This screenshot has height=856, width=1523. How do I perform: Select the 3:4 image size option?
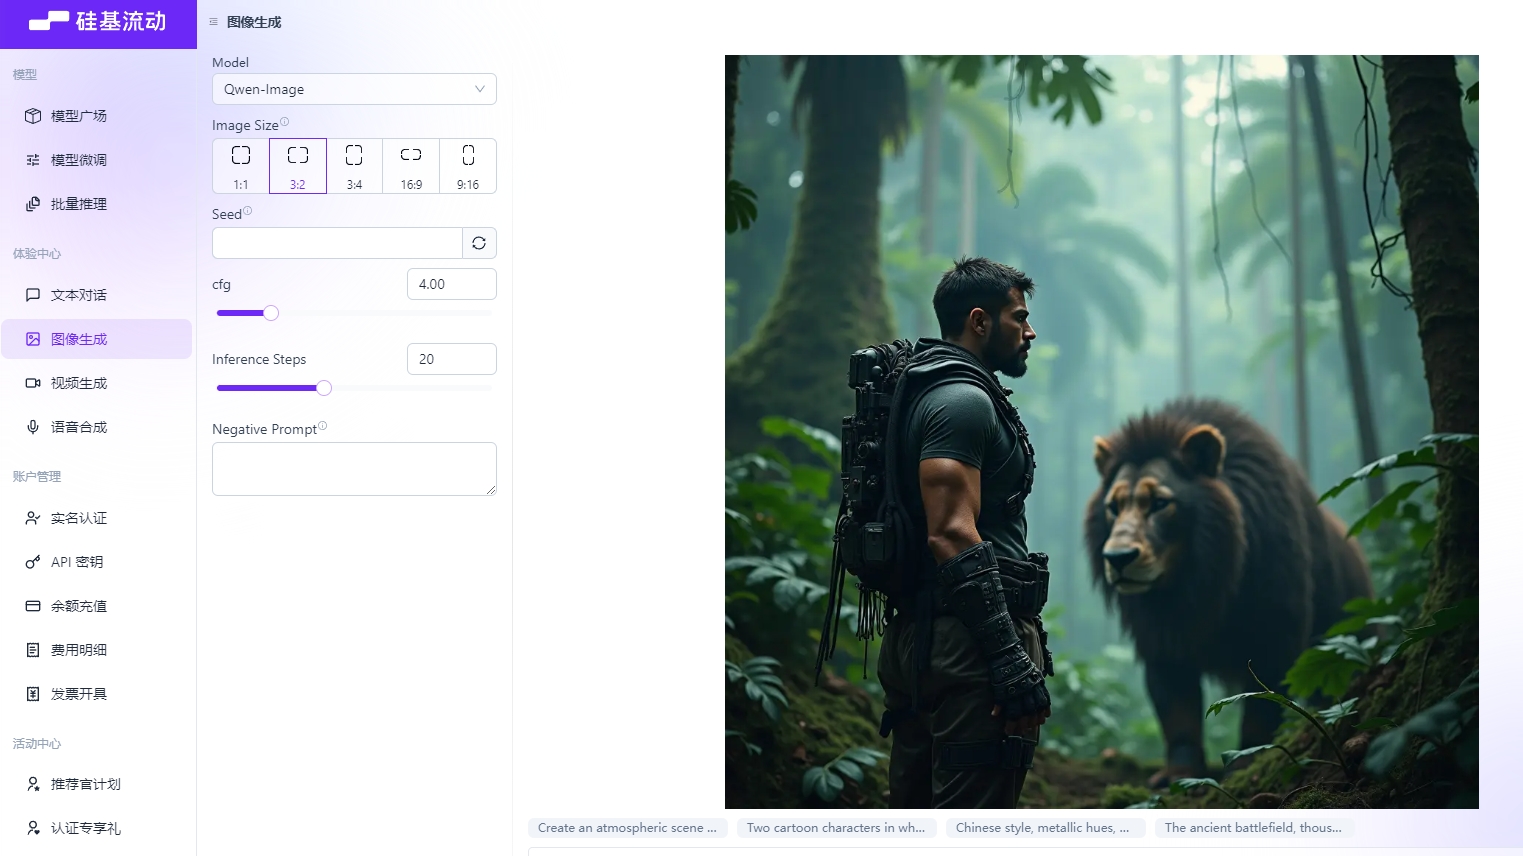click(x=354, y=166)
